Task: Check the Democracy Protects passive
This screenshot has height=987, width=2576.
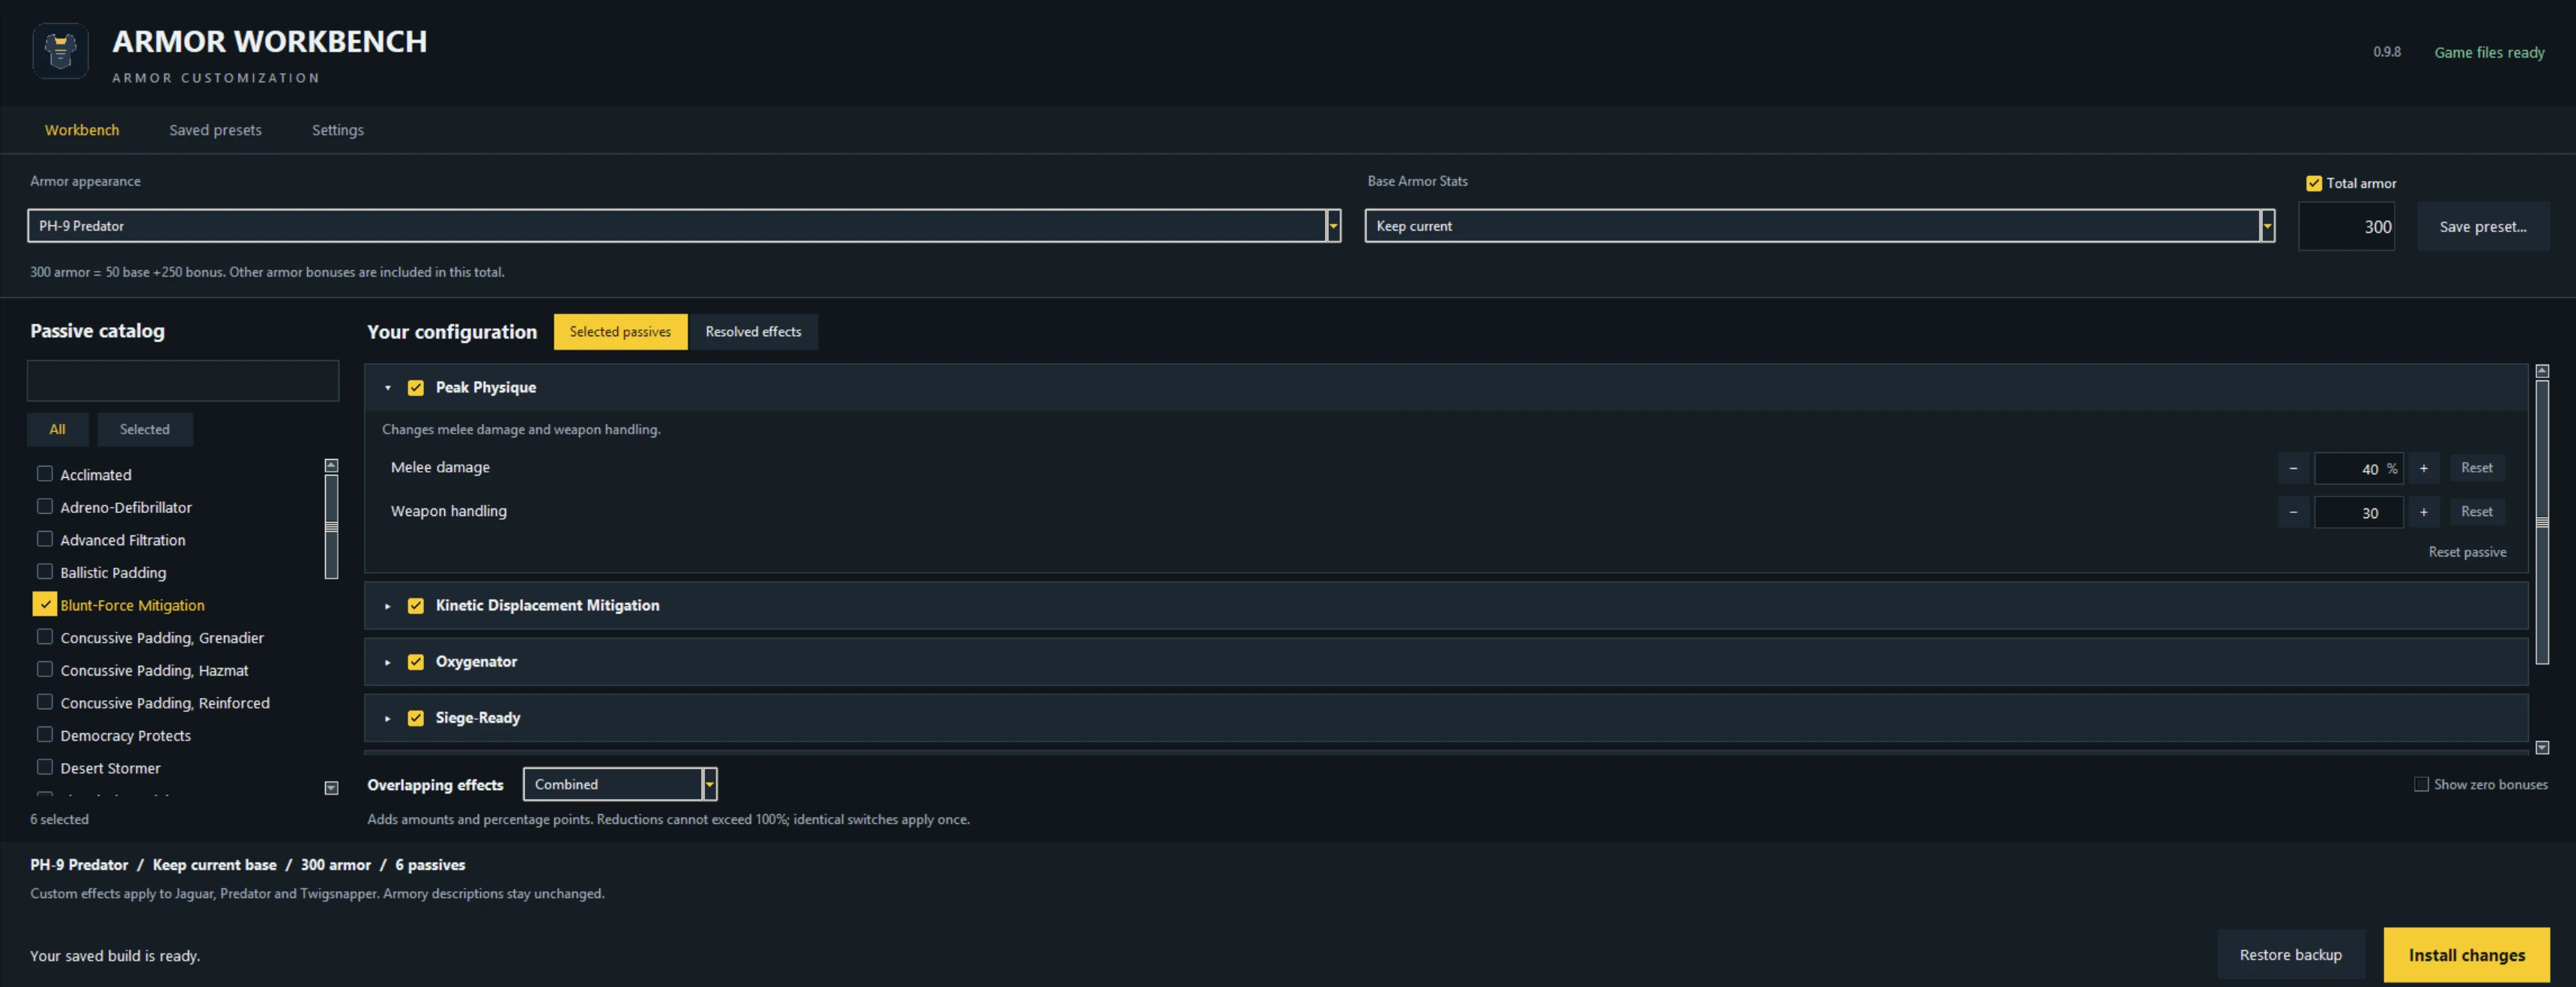Action: (x=45, y=735)
